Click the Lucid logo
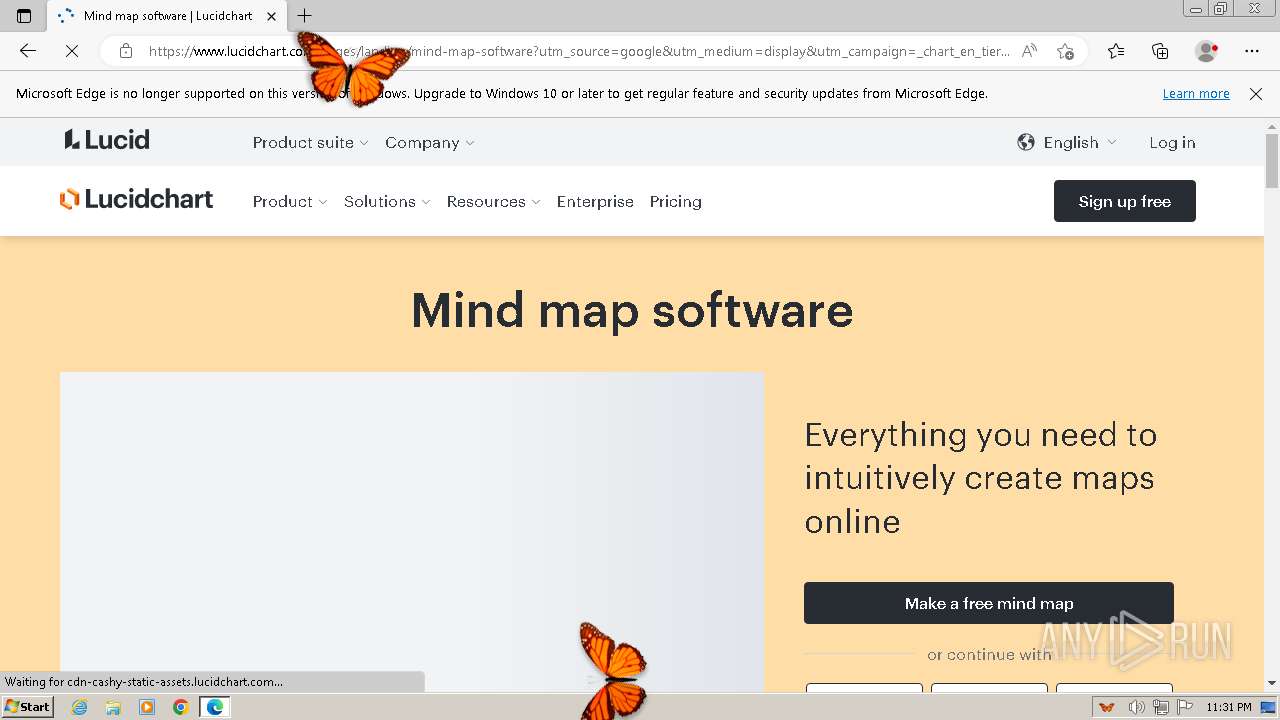This screenshot has width=1280, height=720. click(107, 140)
